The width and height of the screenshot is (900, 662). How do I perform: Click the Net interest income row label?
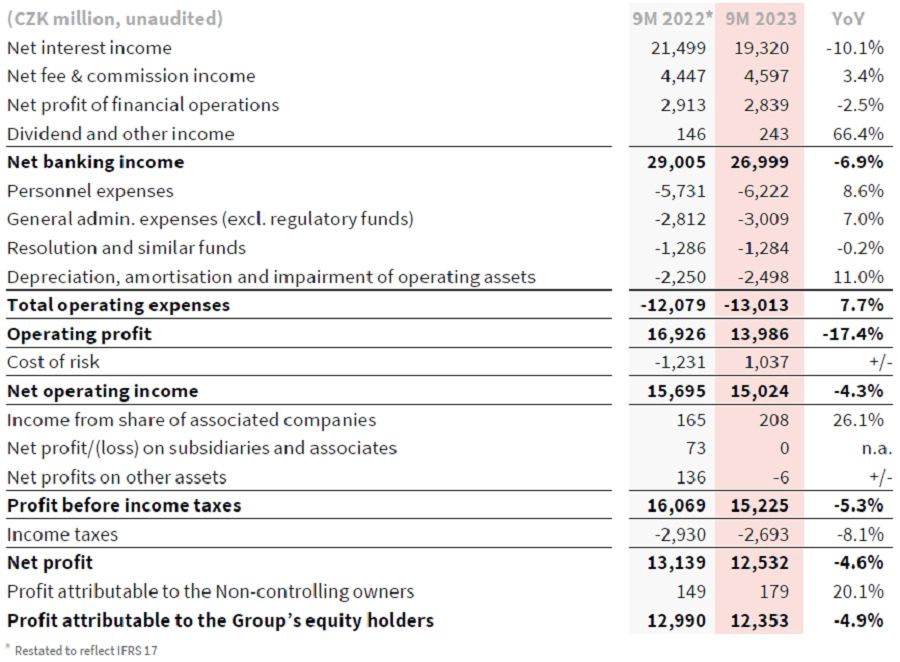point(89,48)
